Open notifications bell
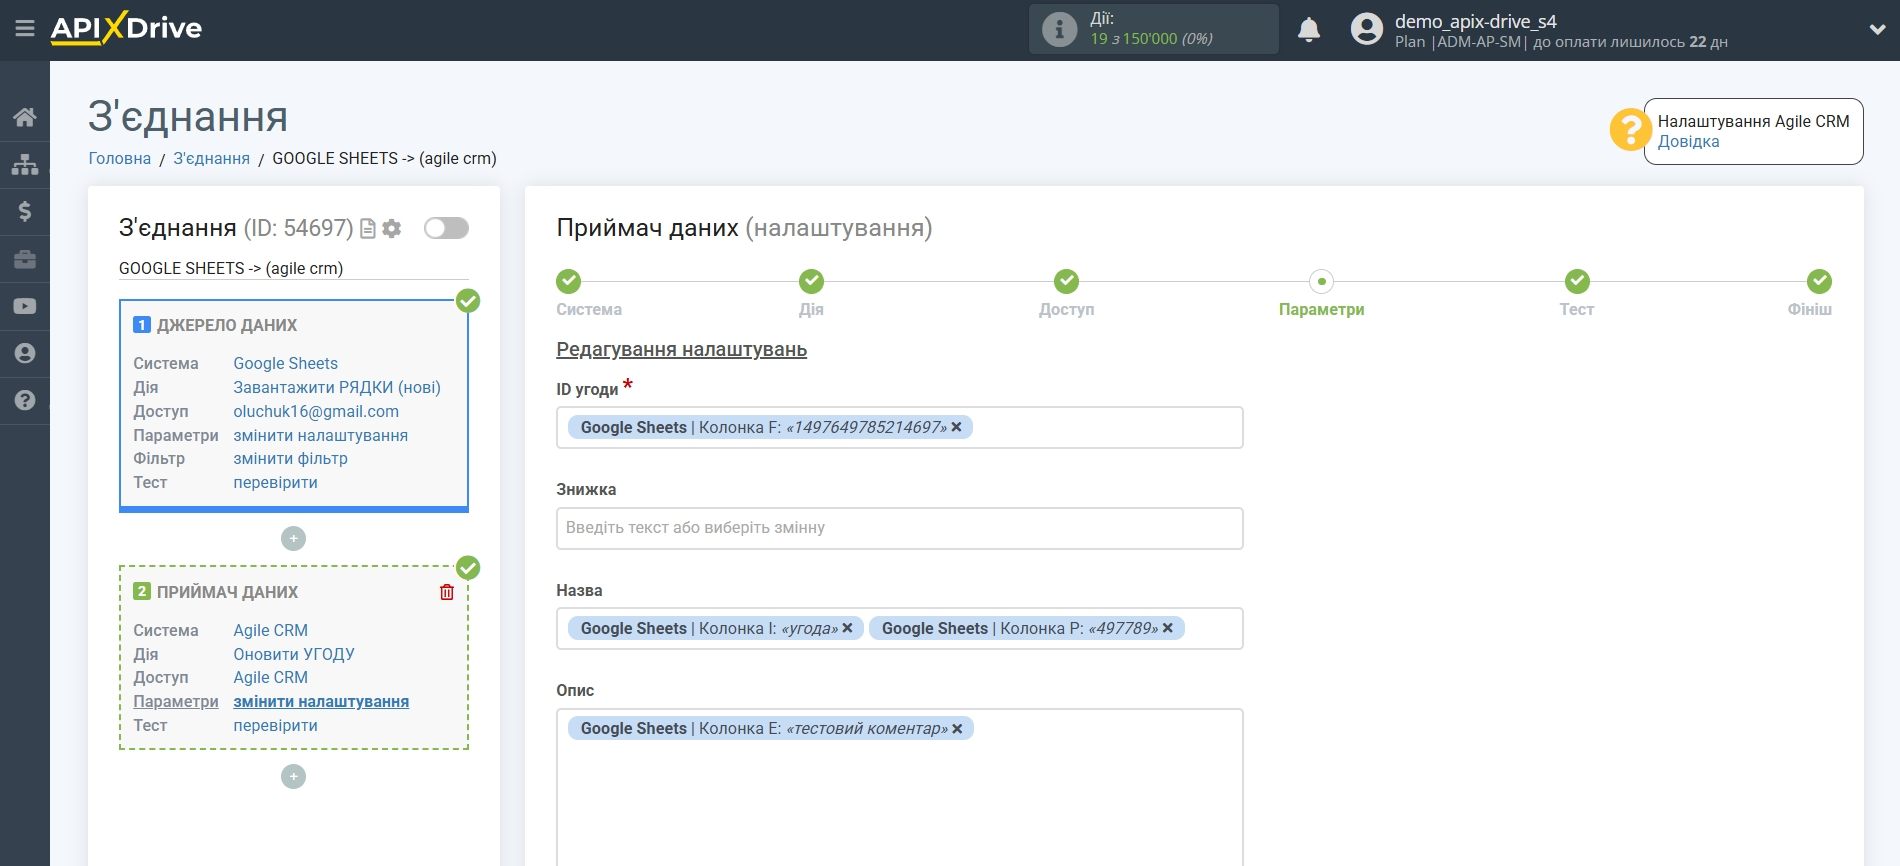Viewport: 1900px width, 866px height. point(1309,30)
